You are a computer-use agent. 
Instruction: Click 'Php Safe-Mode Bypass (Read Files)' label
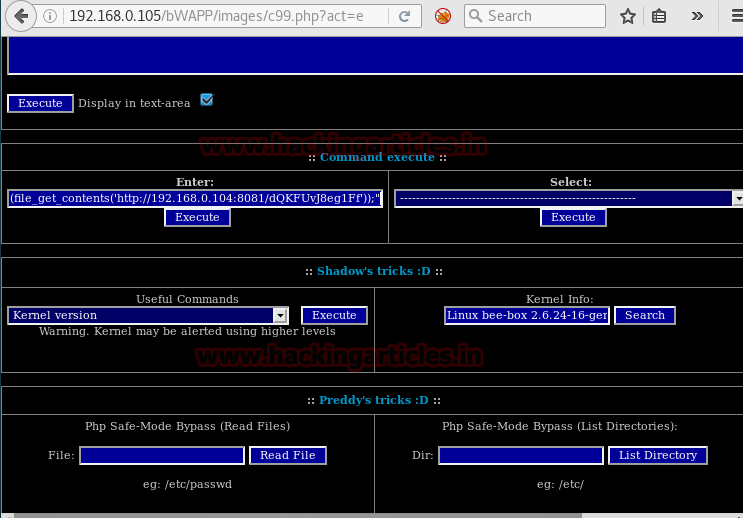point(188,426)
